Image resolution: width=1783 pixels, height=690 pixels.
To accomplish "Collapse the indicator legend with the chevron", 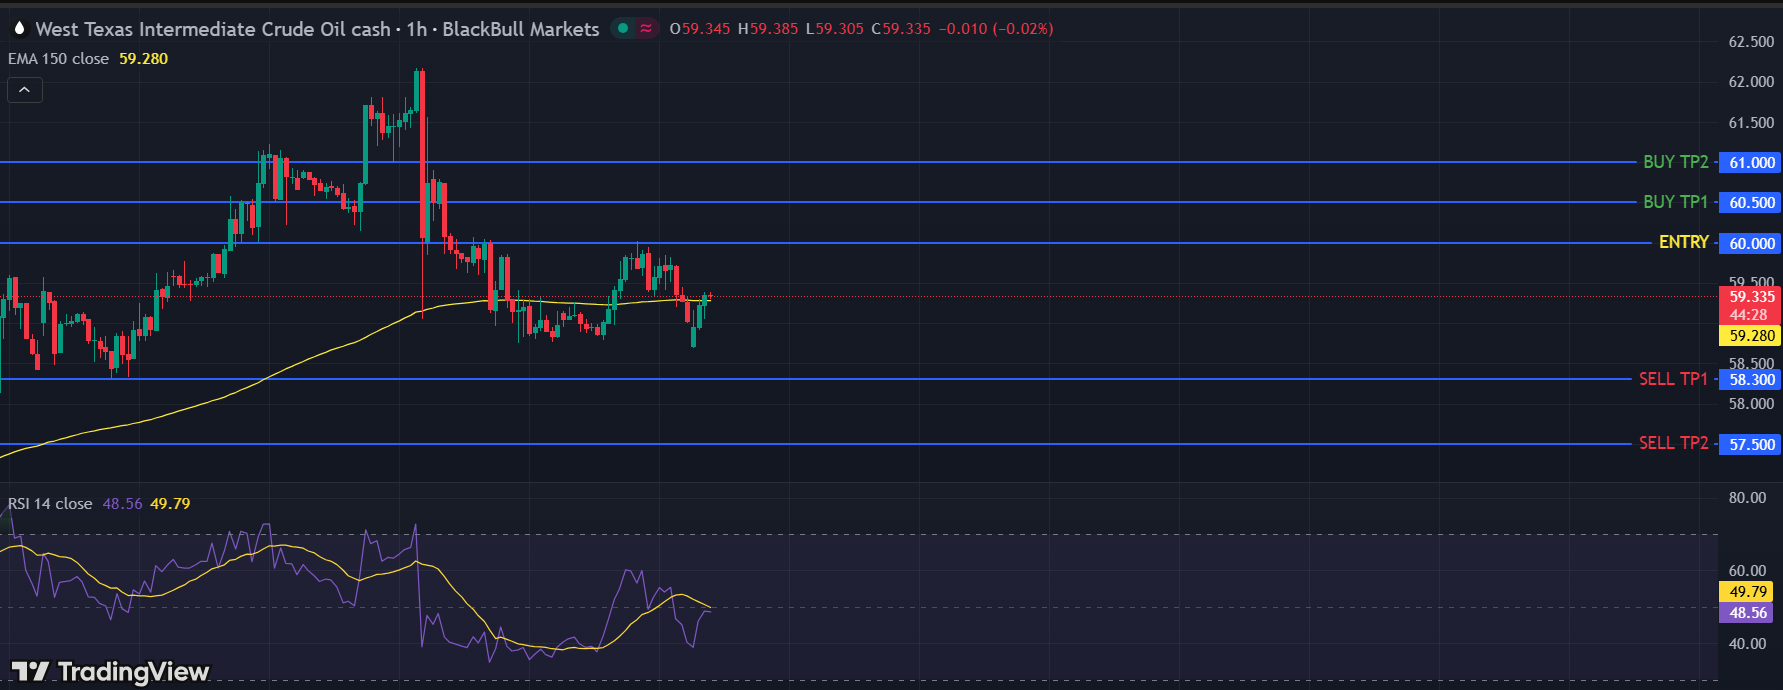I will 25,90.
